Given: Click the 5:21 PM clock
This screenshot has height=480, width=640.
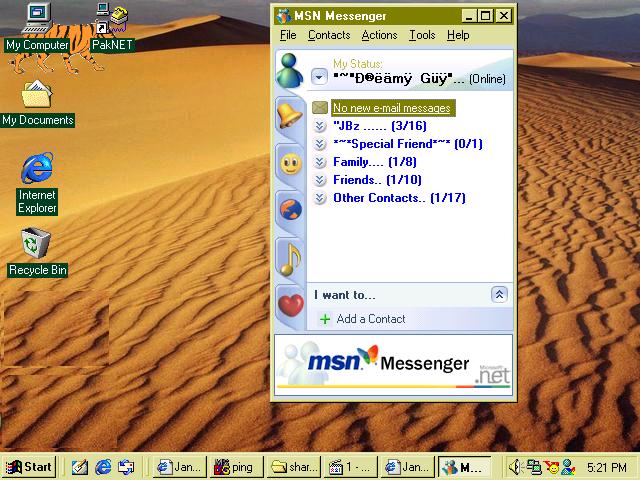Looking at the screenshot, I should [x=607, y=467].
